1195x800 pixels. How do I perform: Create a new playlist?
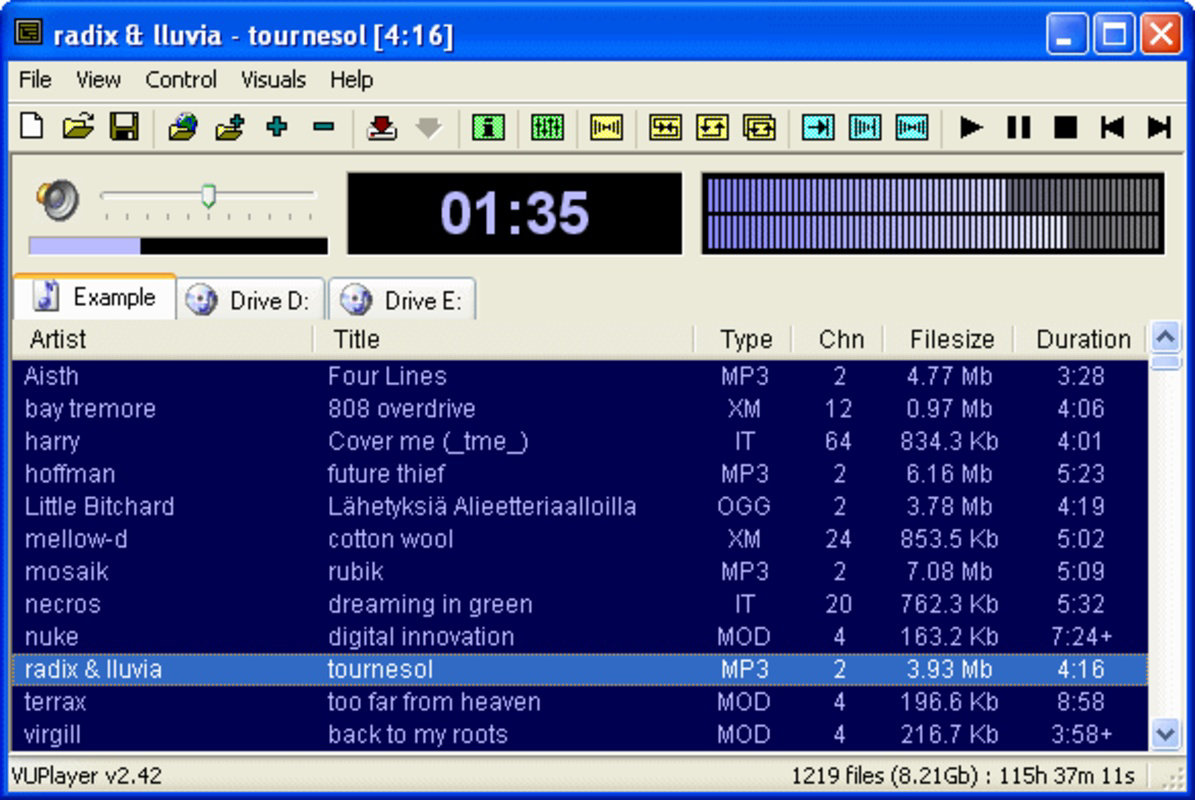[31, 127]
